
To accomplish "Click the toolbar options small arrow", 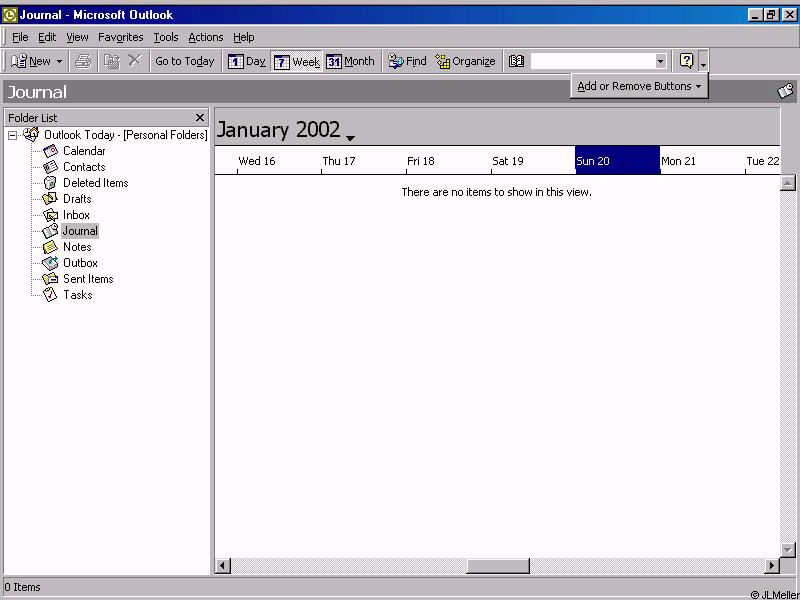I will pyautogui.click(x=704, y=62).
